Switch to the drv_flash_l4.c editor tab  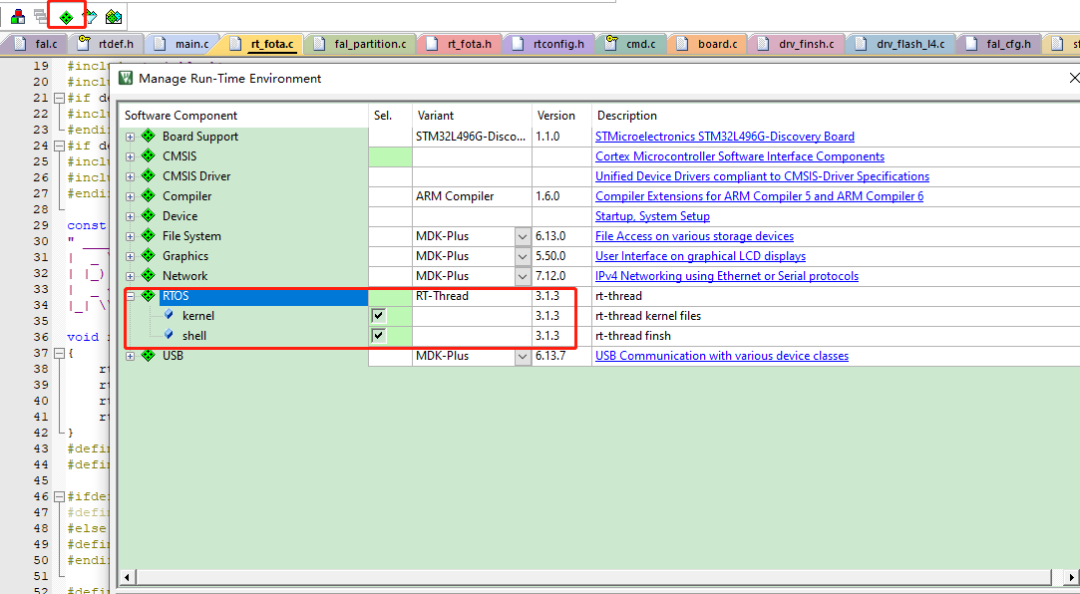(901, 43)
